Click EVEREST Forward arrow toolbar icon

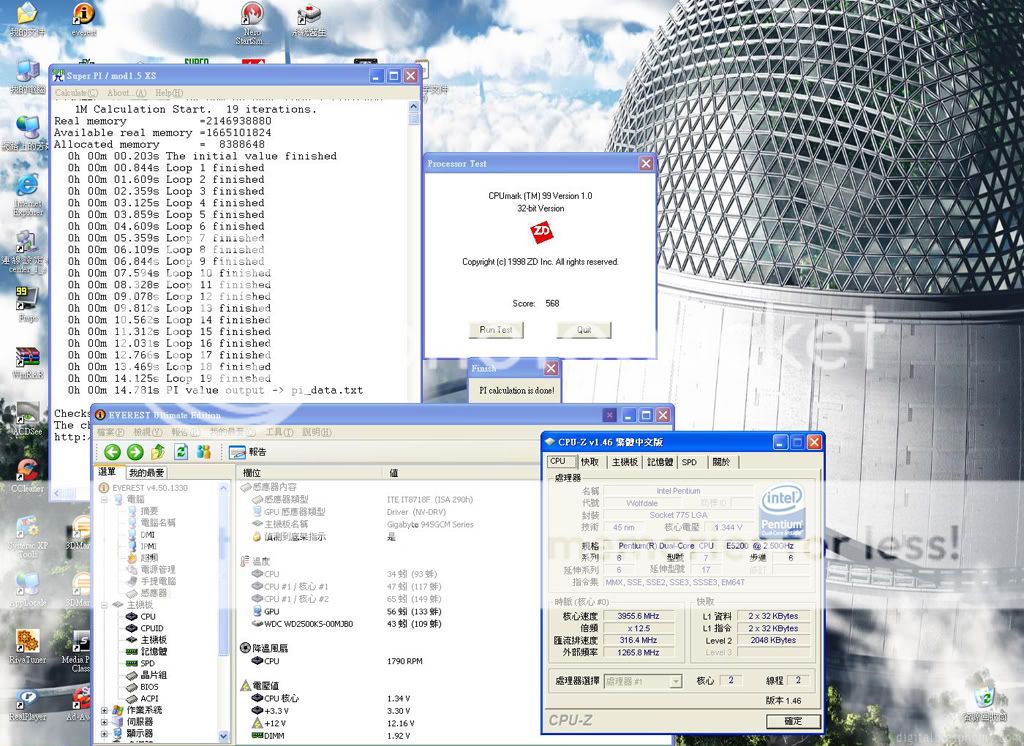click(x=135, y=451)
